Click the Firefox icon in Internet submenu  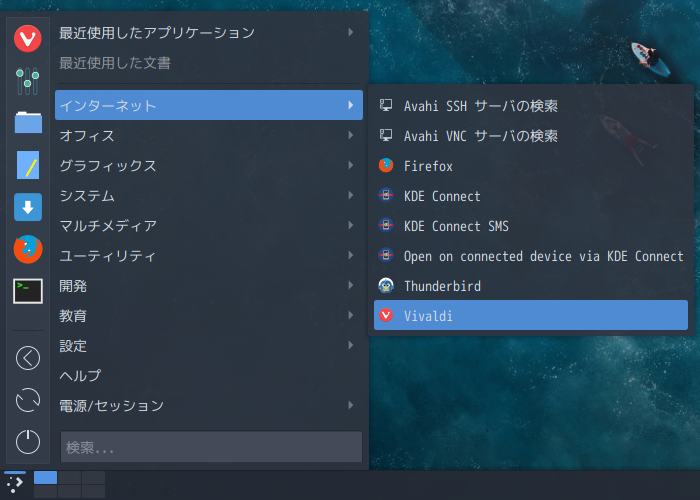pos(386,165)
